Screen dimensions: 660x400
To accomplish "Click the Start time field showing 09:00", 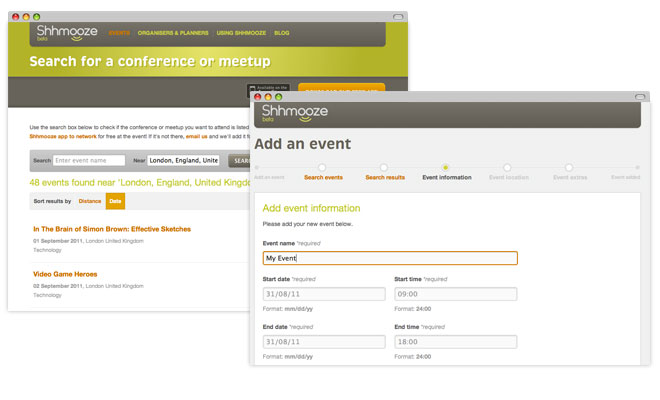I will 455,294.
